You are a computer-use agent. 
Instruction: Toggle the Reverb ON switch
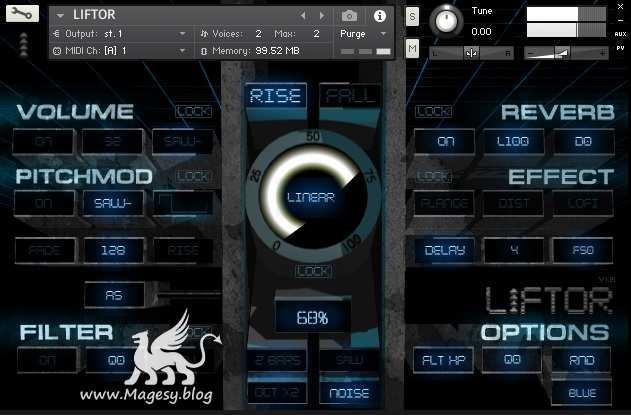coord(445,142)
